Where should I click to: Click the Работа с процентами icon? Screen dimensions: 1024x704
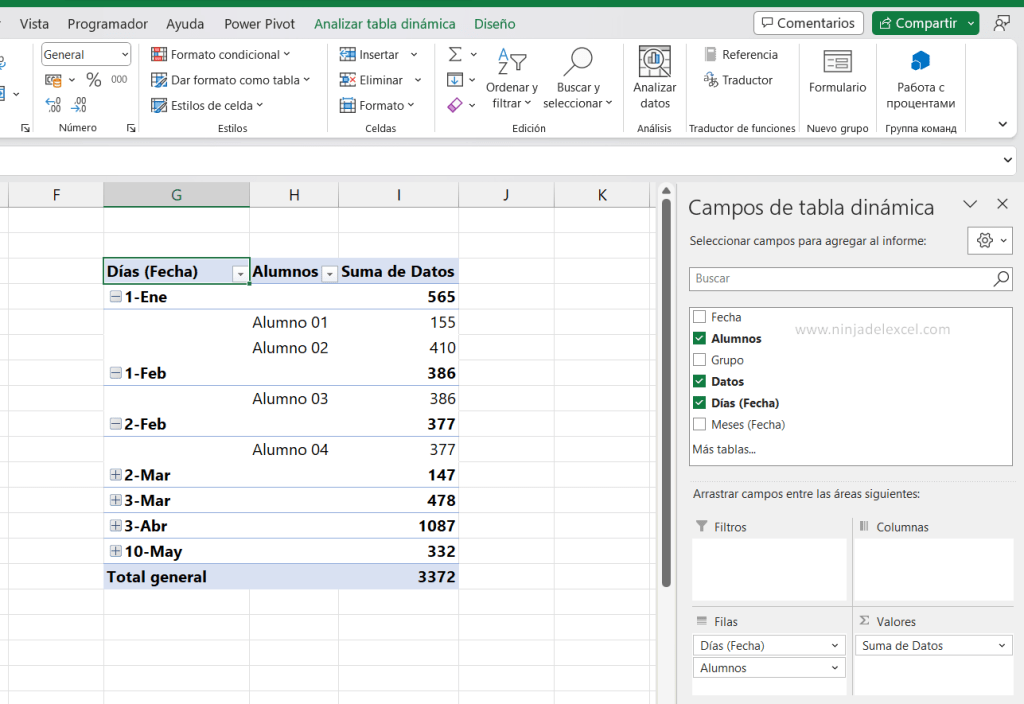click(920, 80)
